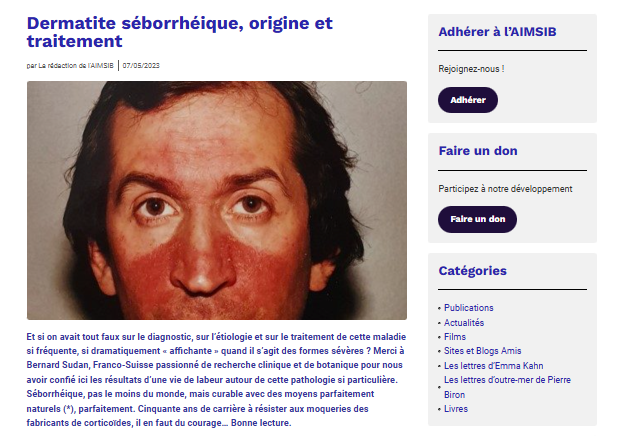Click the Participez à notre développement text

pos(505,189)
